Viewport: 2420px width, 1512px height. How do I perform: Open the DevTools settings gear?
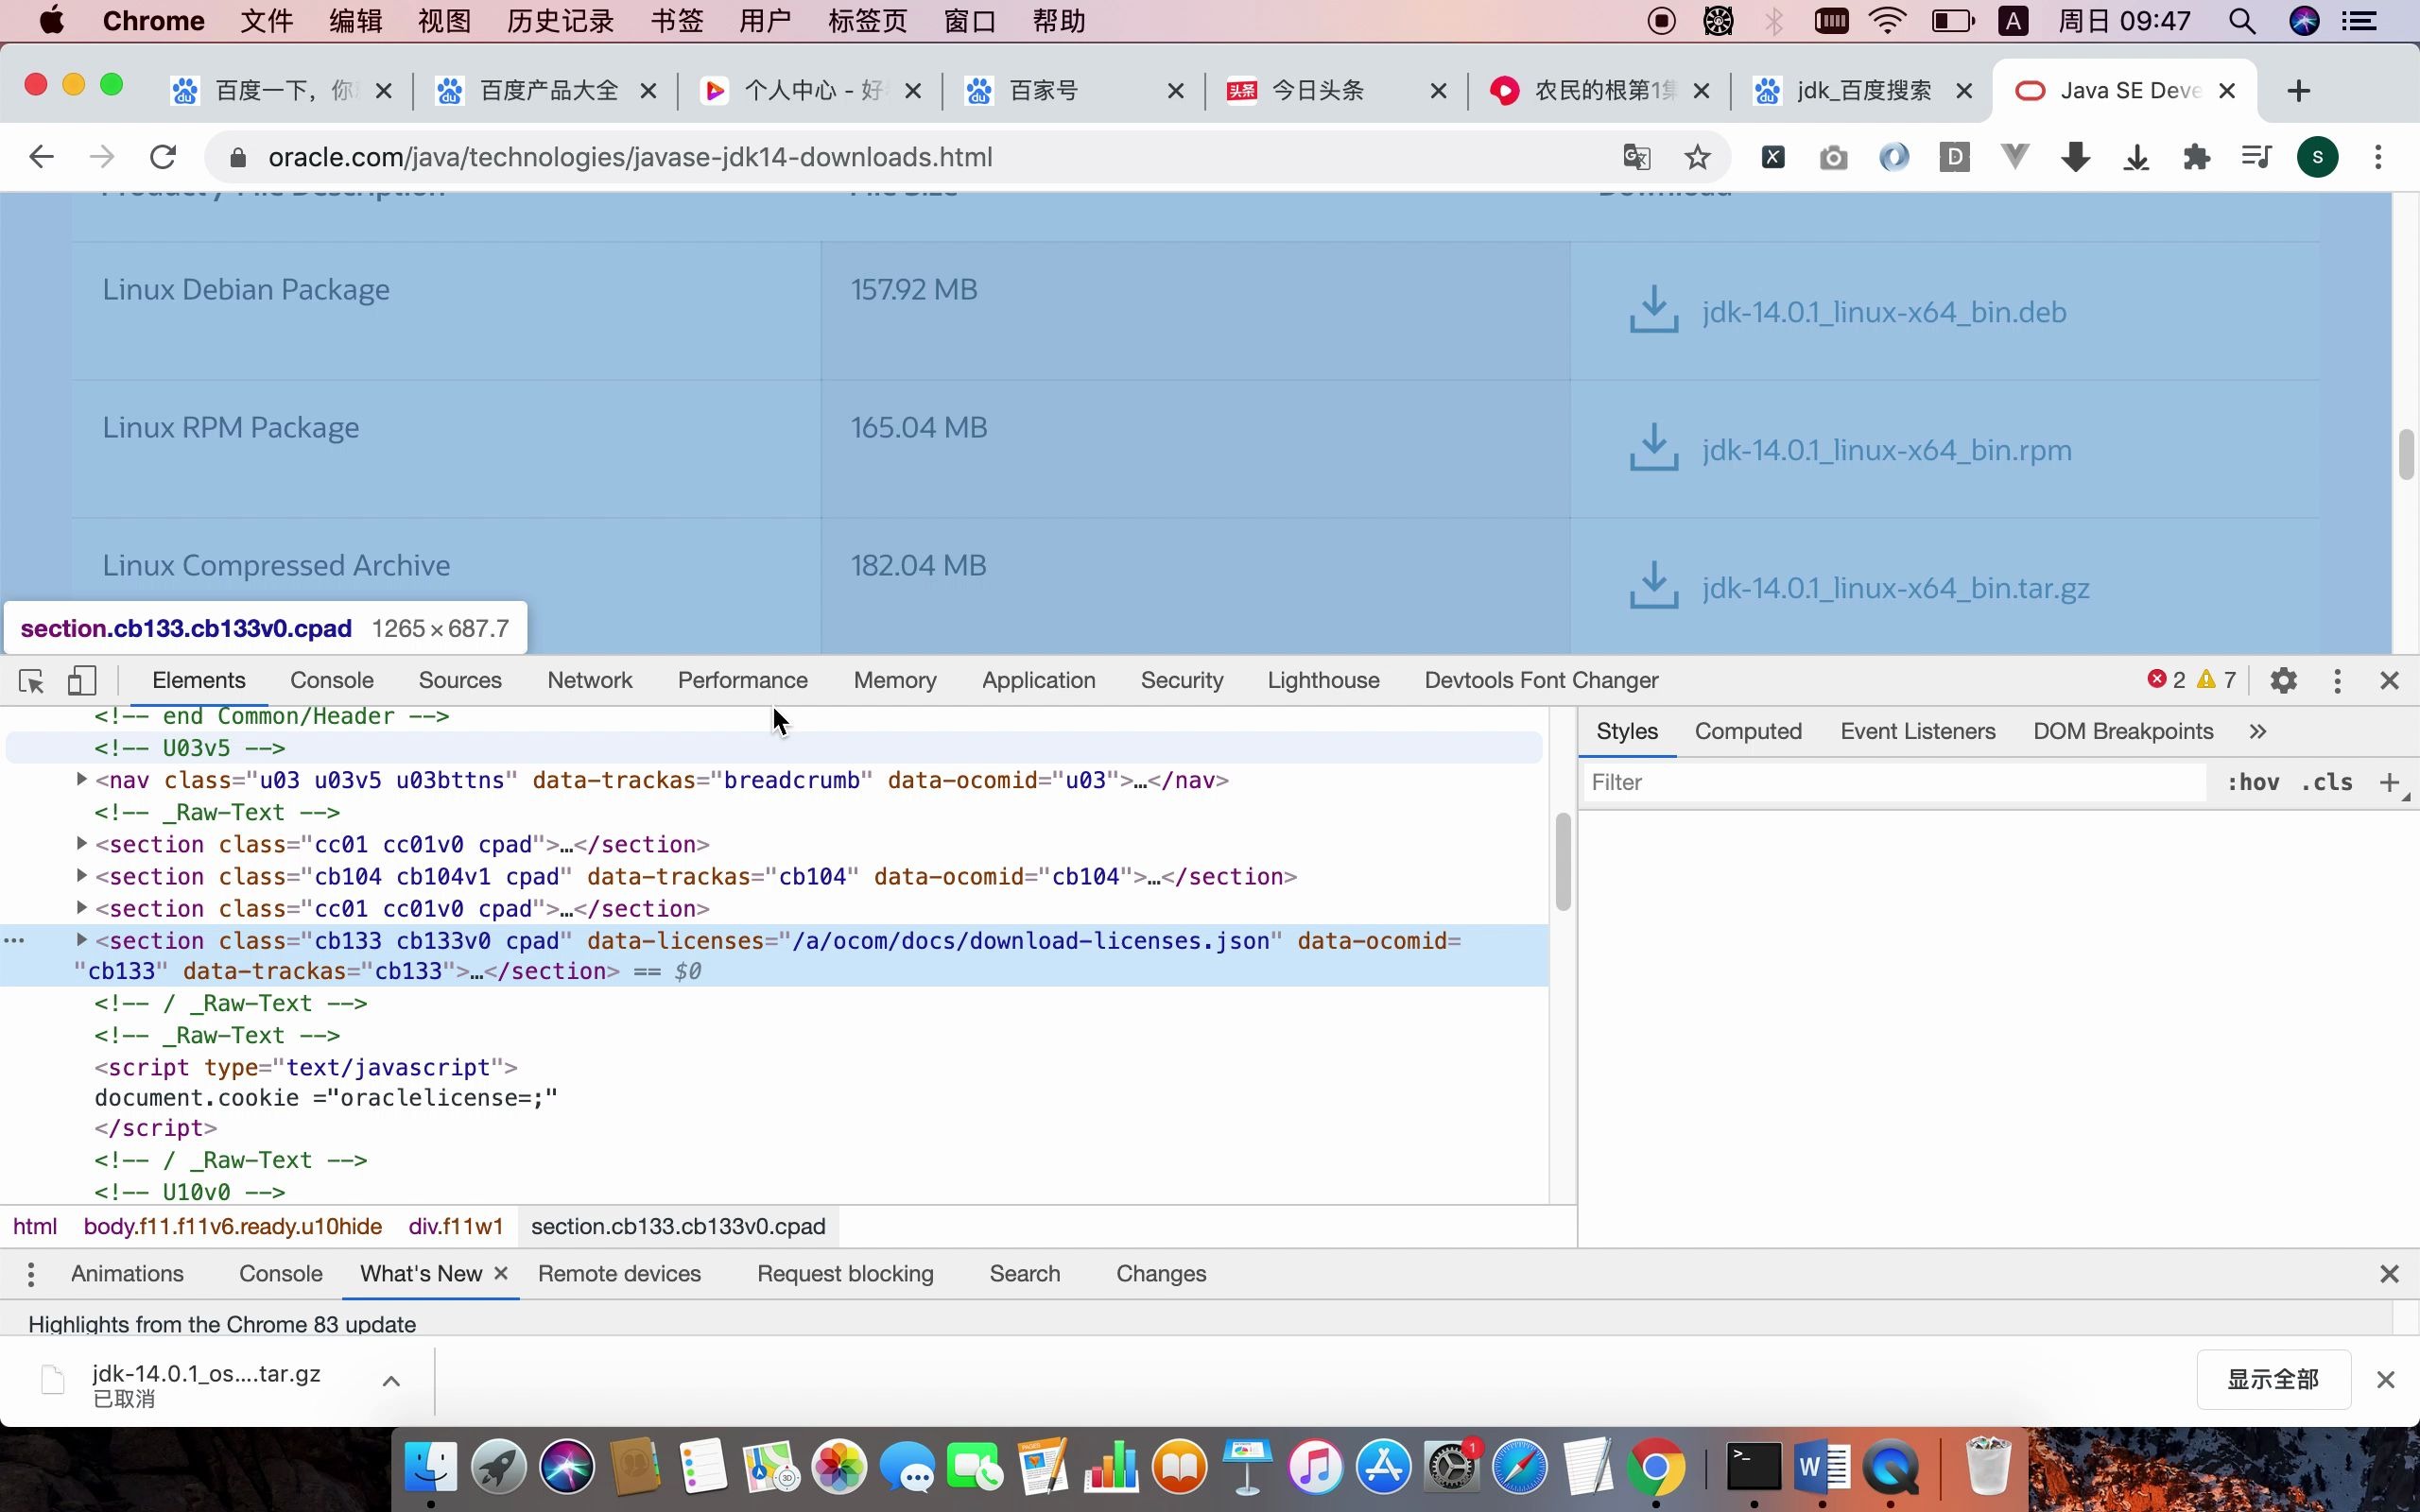tap(2283, 681)
